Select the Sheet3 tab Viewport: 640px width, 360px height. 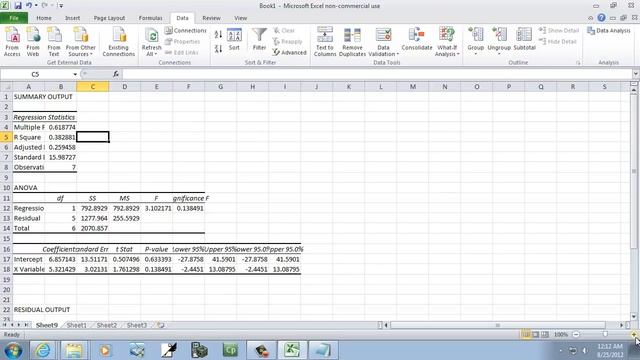click(x=136, y=325)
